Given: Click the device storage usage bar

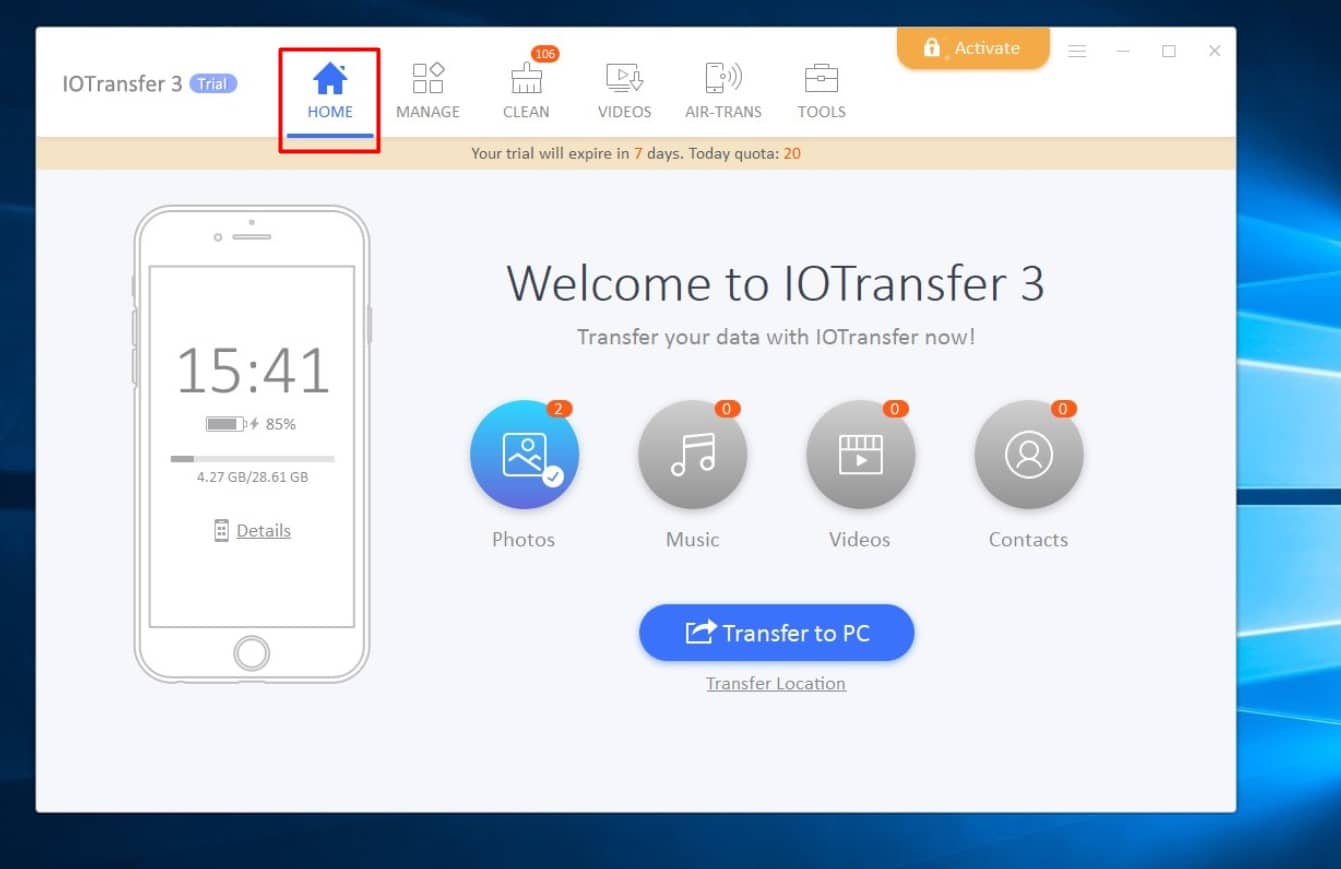Looking at the screenshot, I should (x=252, y=459).
